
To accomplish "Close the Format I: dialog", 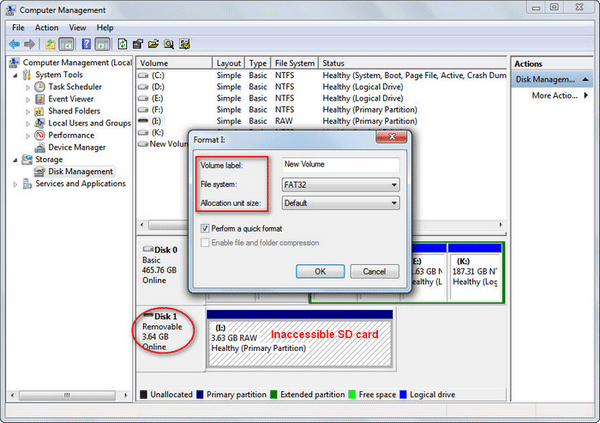I will pyautogui.click(x=391, y=137).
